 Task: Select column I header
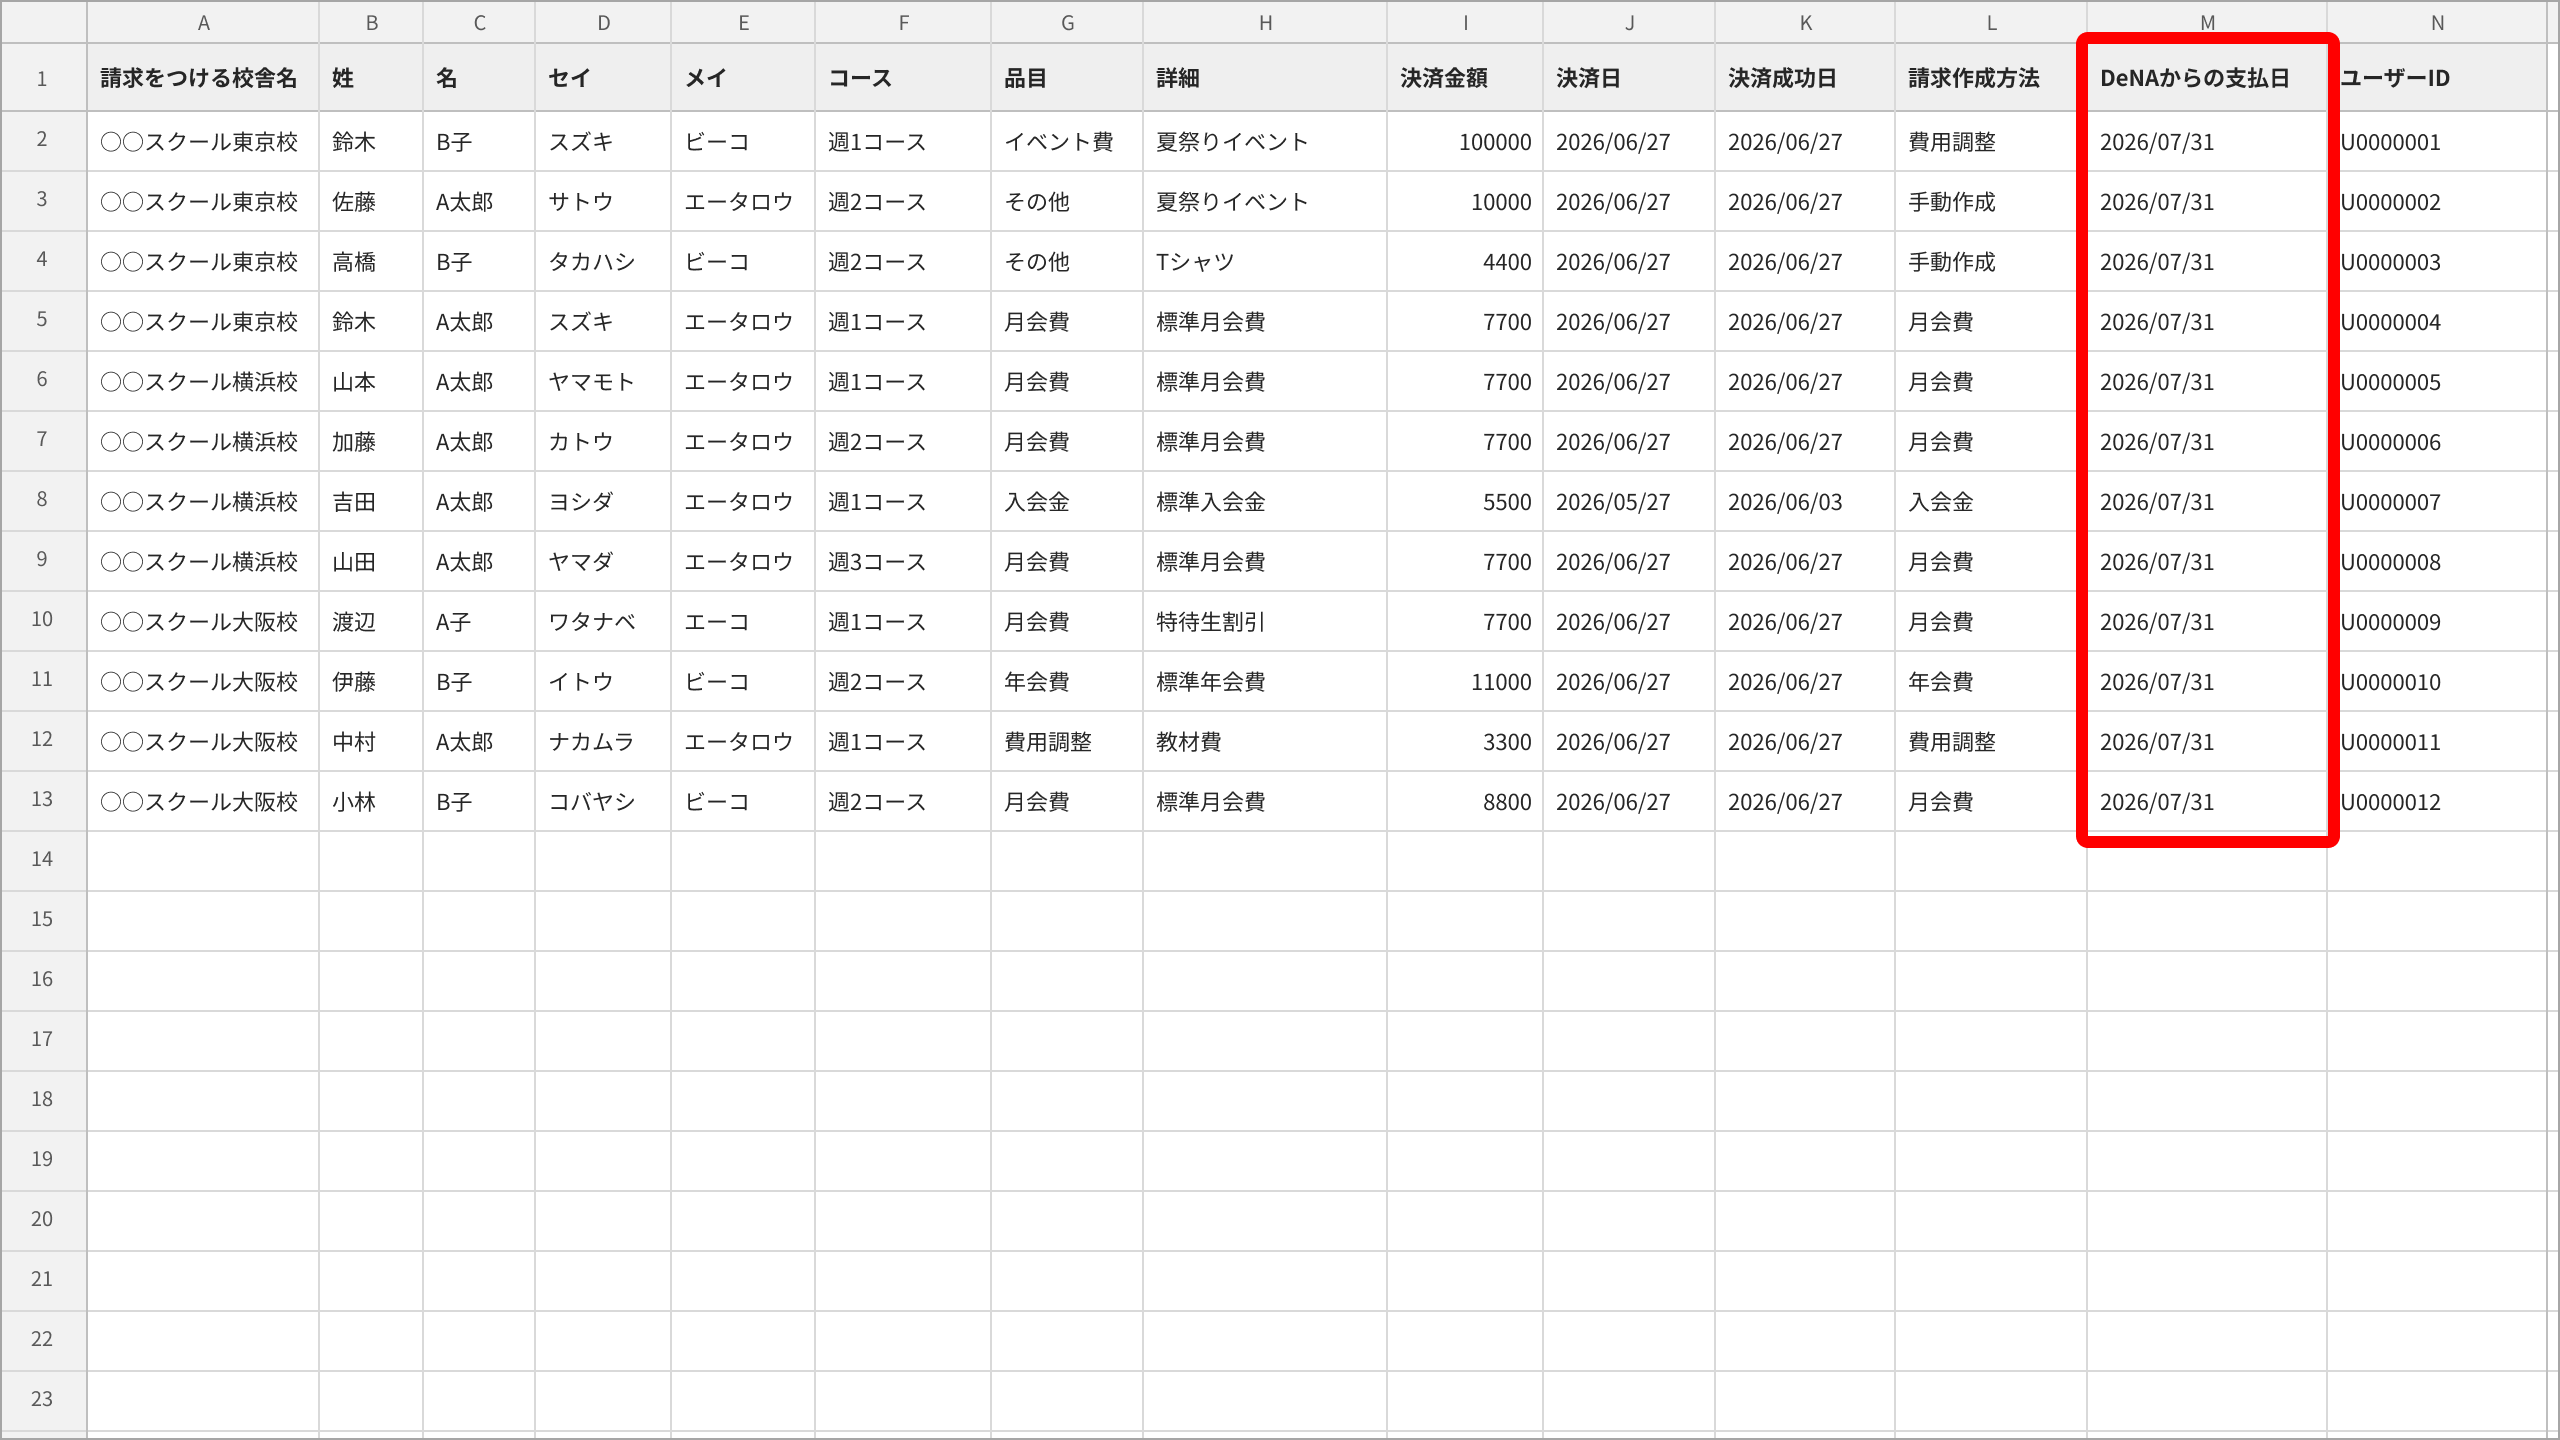coord(1465,22)
